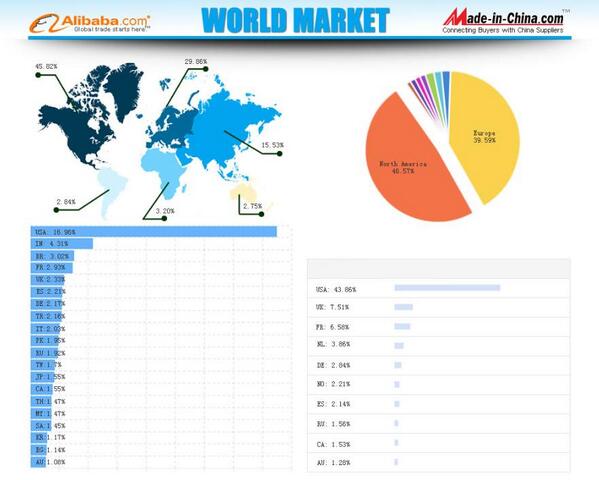The width and height of the screenshot is (599, 480).
Task: Click the 15.53% map label
Action: 272,145
